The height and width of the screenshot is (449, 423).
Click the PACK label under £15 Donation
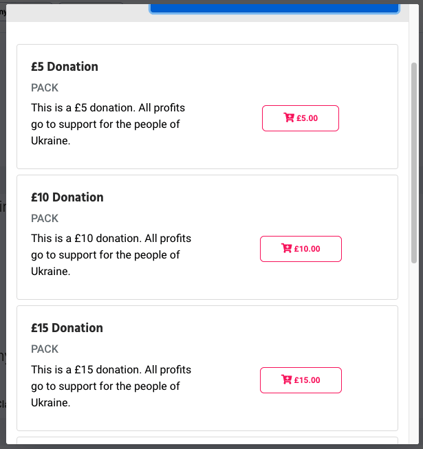45,349
